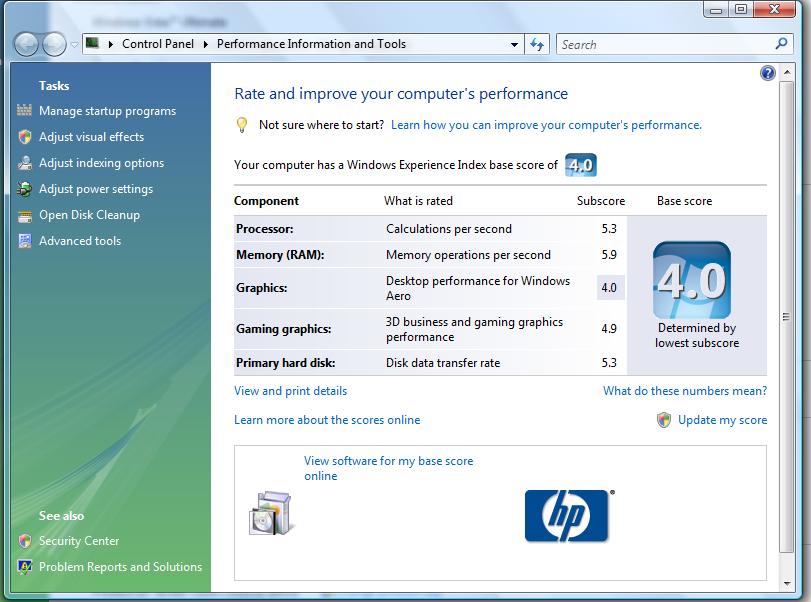The width and height of the screenshot is (811, 602).
Task: Click the HP logo image
Action: tap(567, 516)
